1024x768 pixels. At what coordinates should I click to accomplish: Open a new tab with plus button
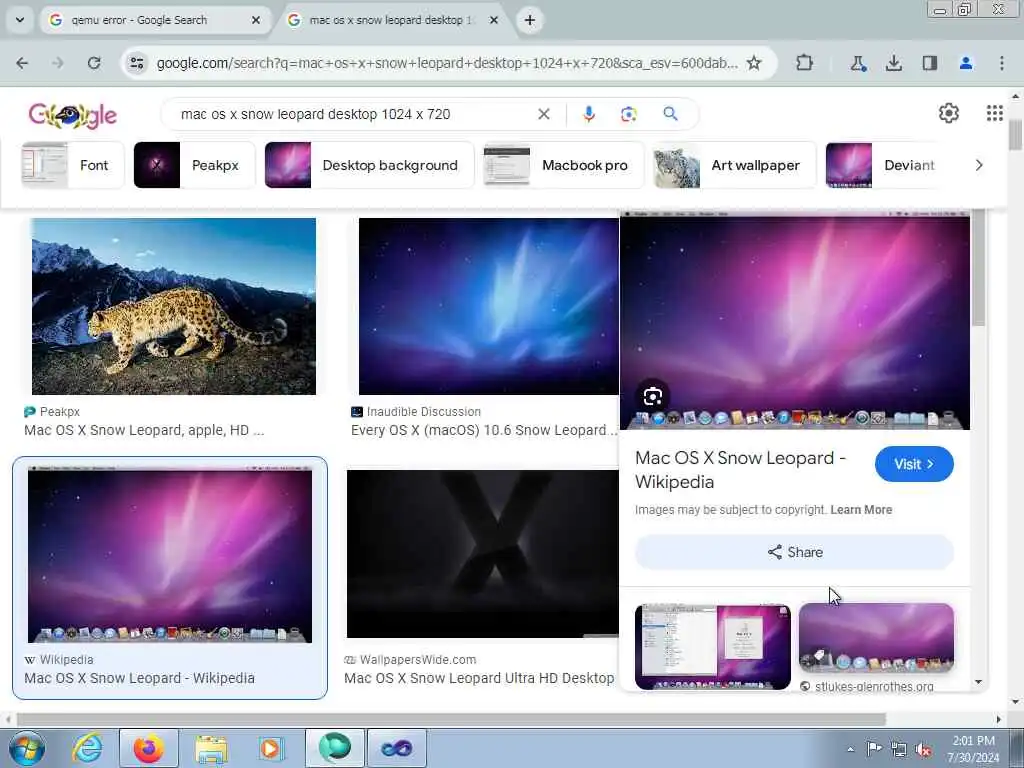[x=530, y=20]
